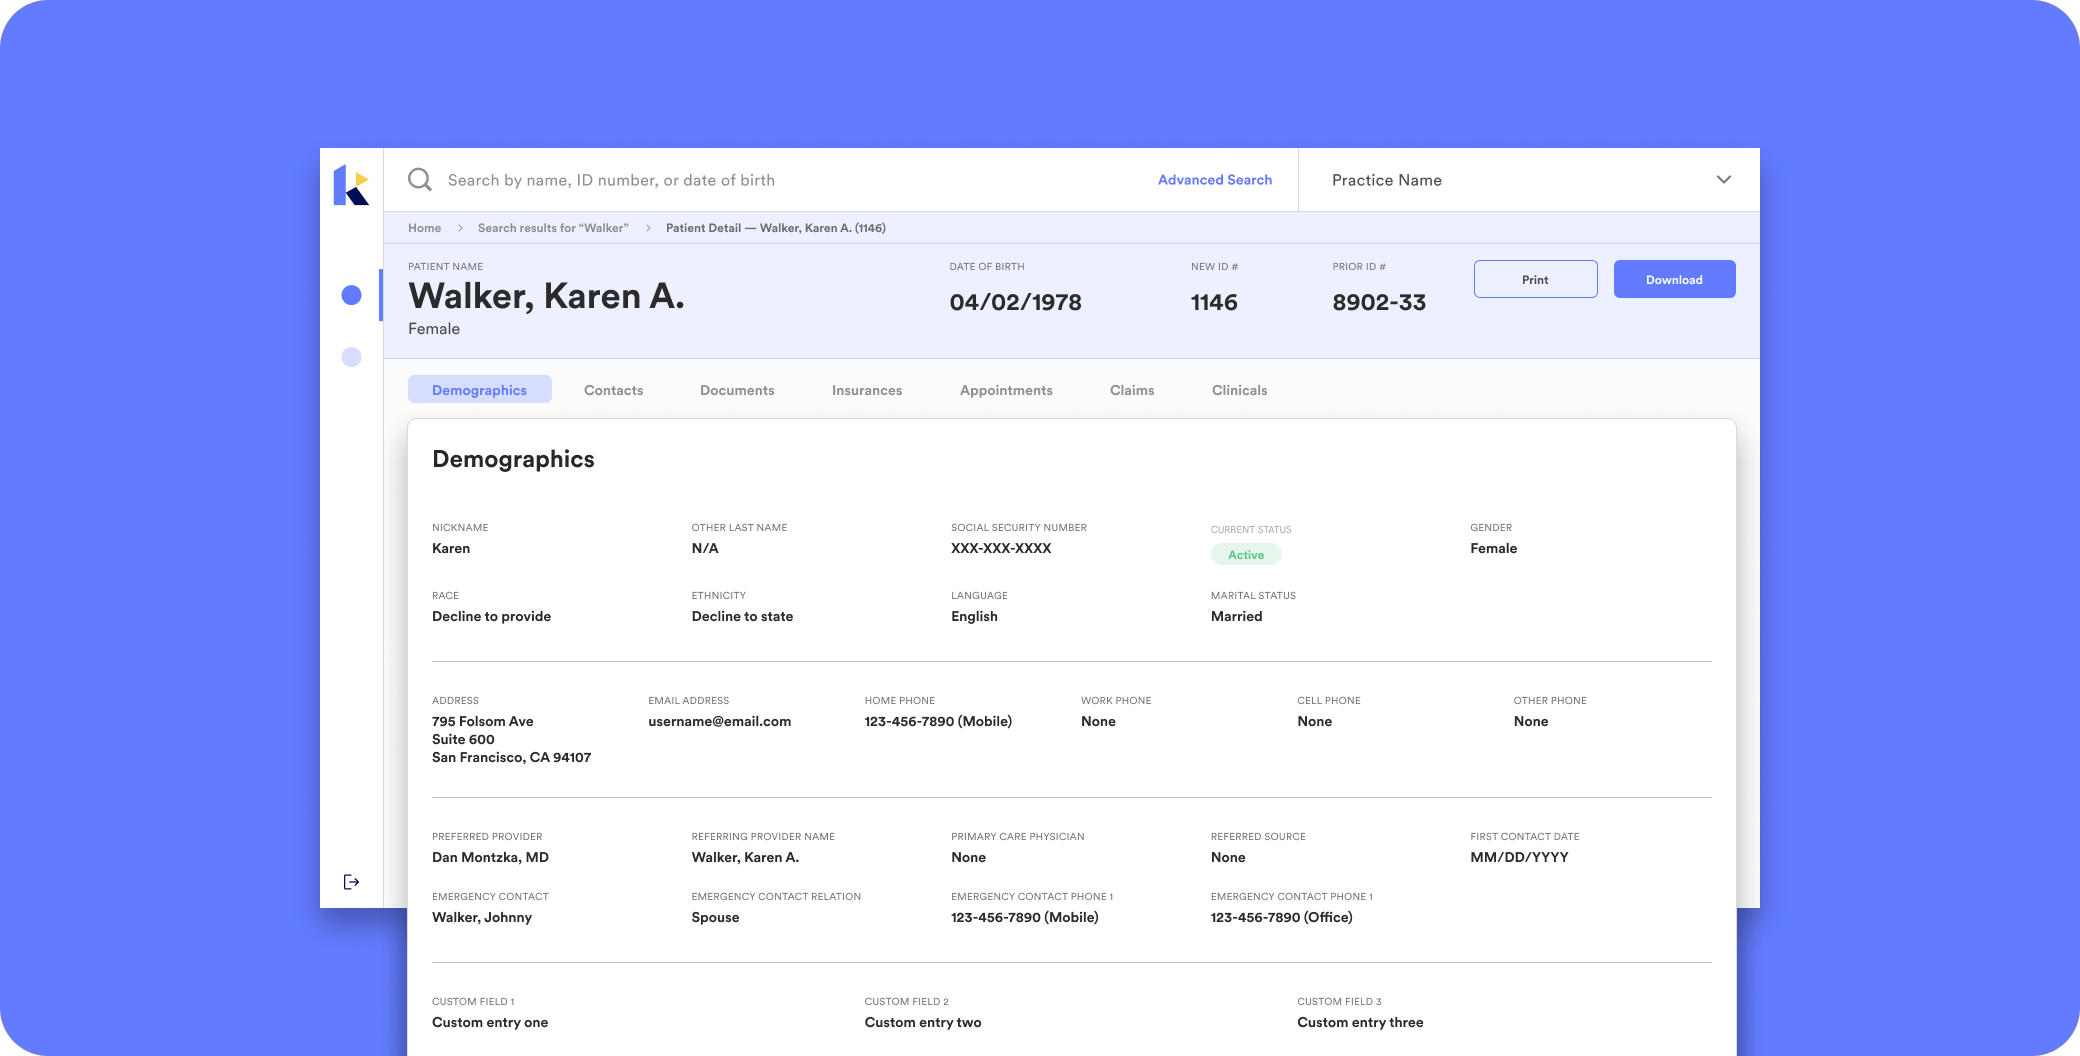This screenshot has width=2080, height=1056.
Task: Click the social security value XXX-XXX-XXXX
Action: coord(1001,548)
